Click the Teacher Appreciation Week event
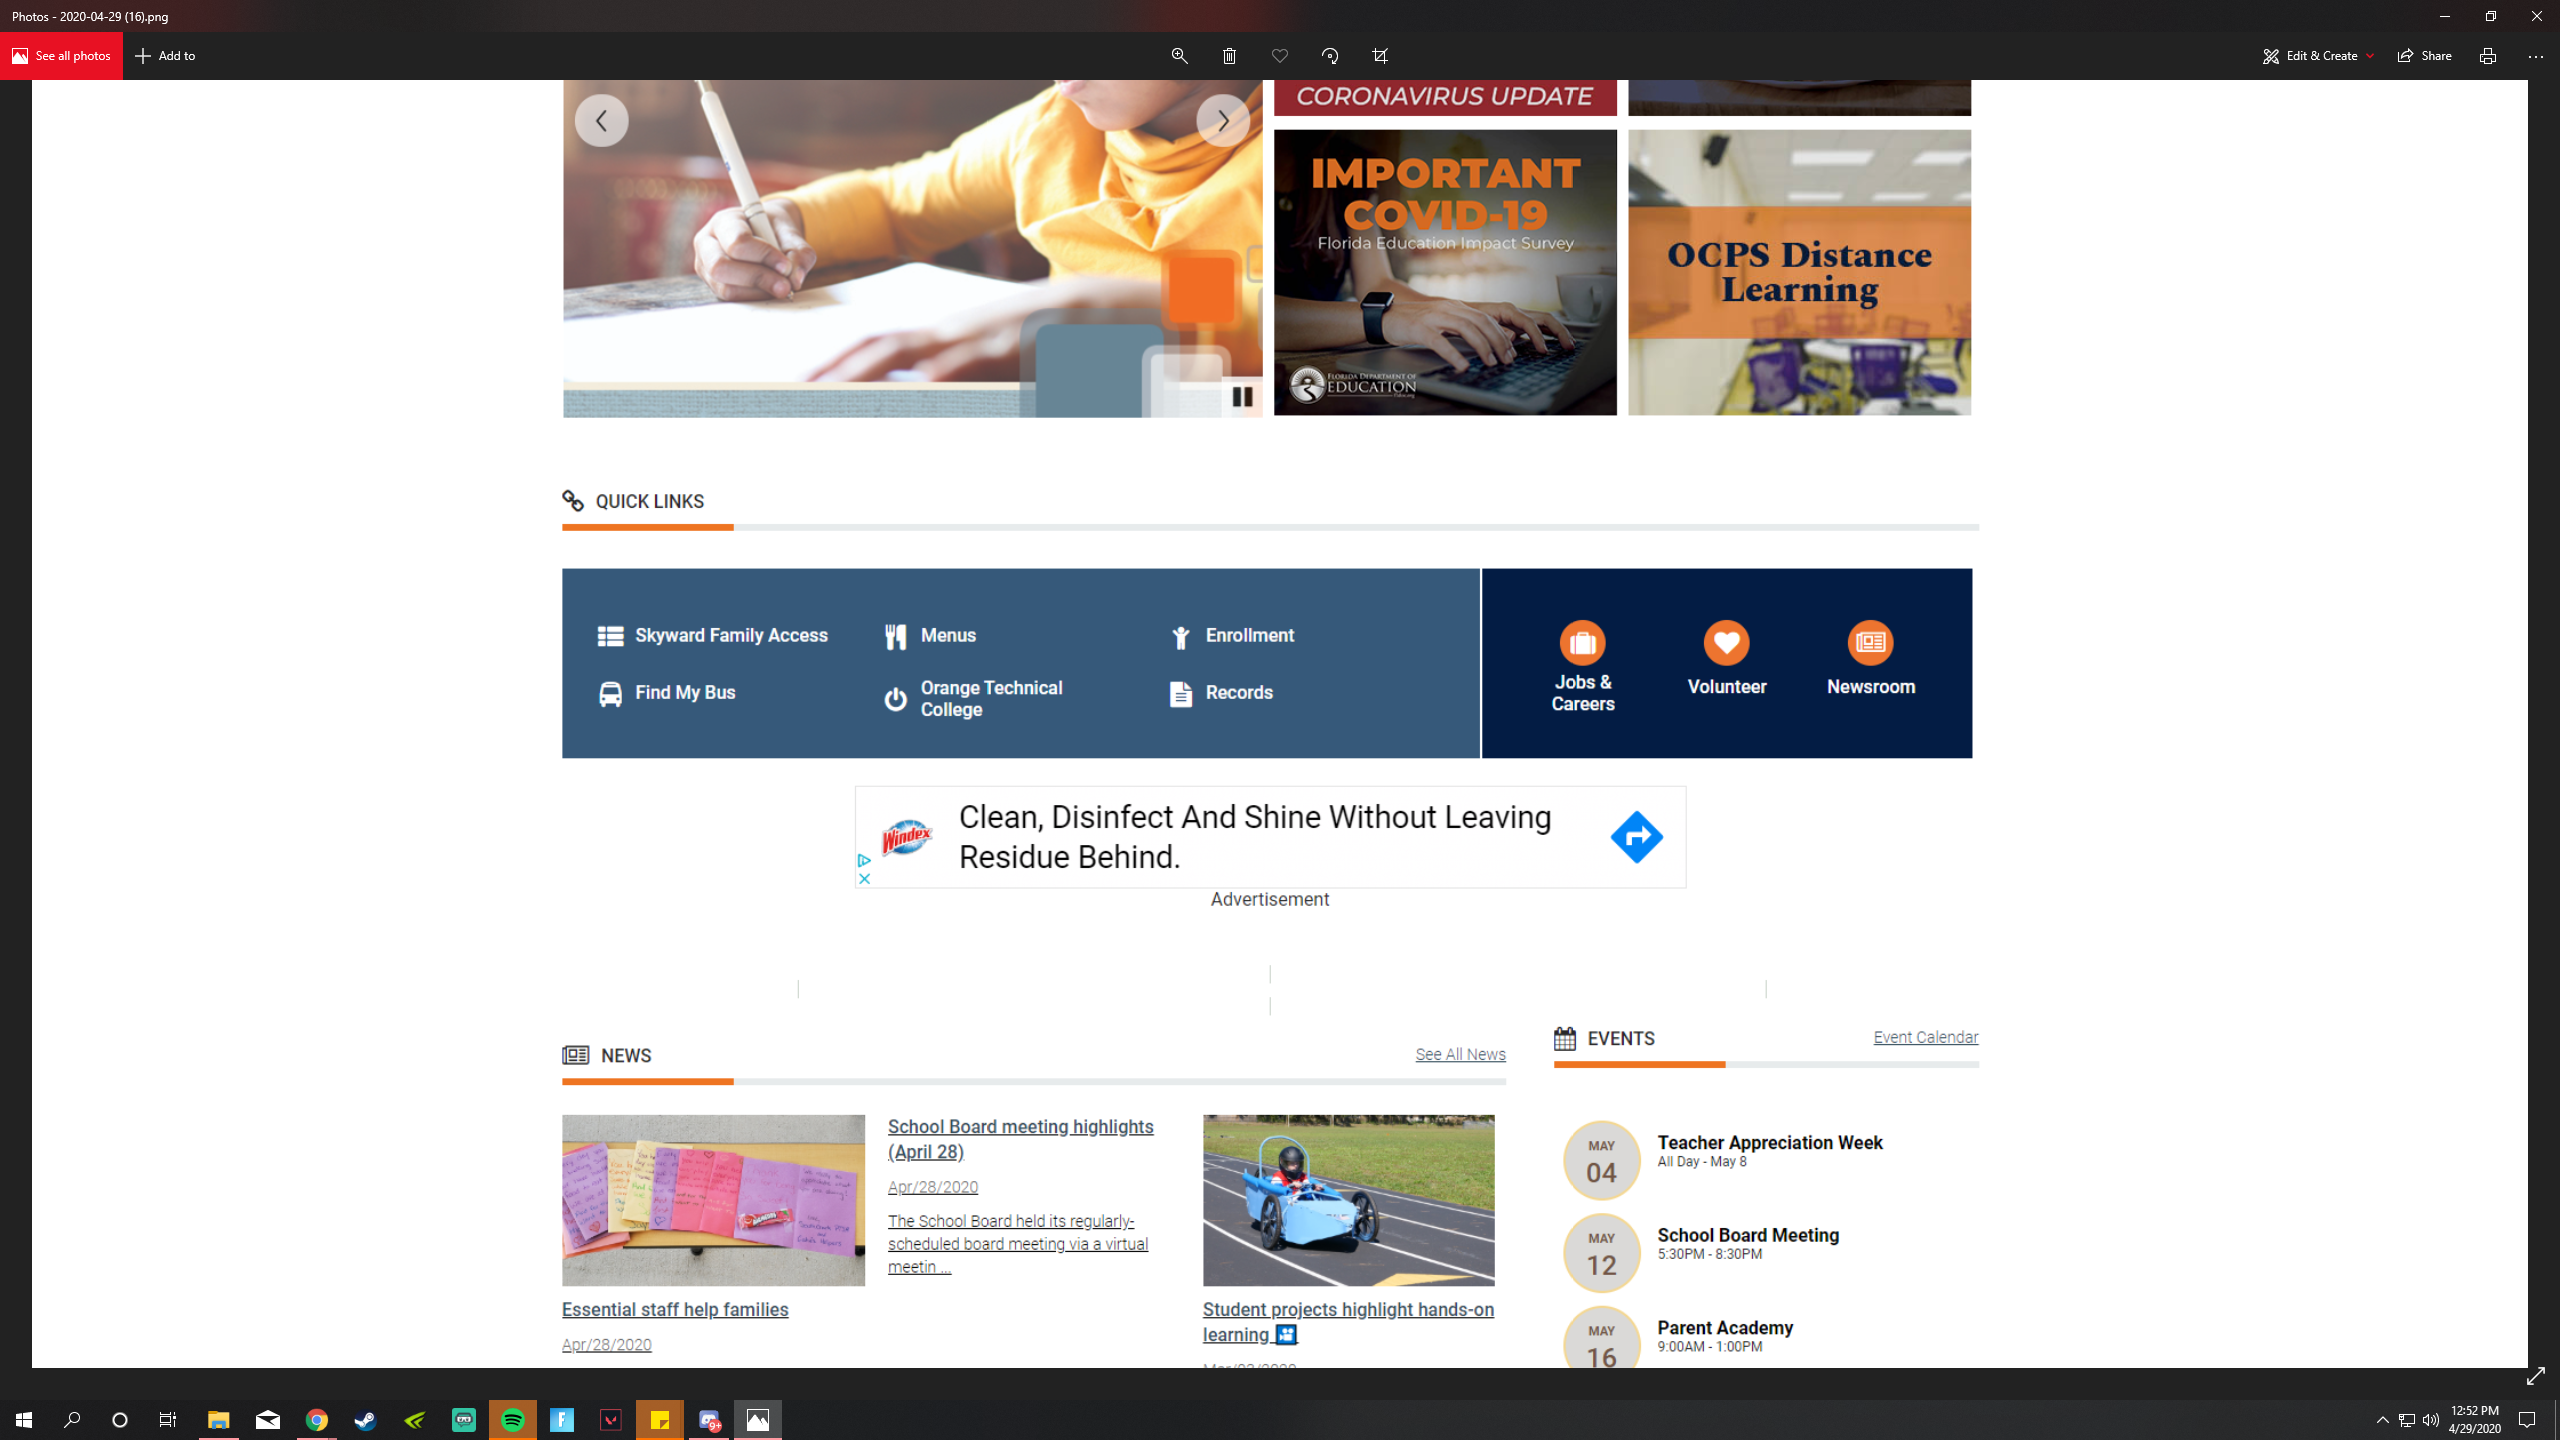 point(1770,1143)
